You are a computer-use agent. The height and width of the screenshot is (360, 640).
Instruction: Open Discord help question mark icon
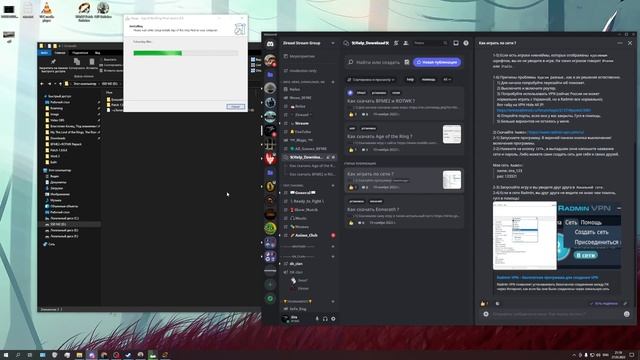(x=466, y=43)
